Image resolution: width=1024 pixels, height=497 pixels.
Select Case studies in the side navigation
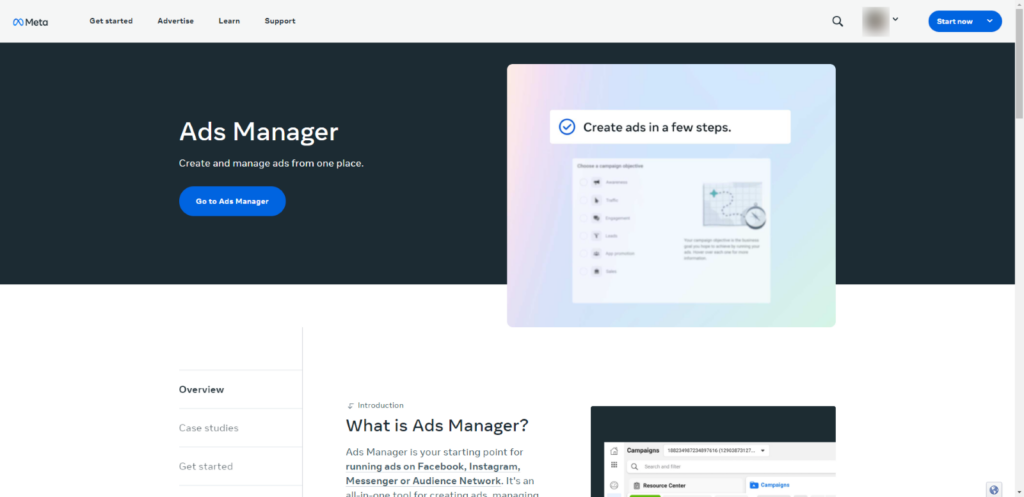coord(208,428)
